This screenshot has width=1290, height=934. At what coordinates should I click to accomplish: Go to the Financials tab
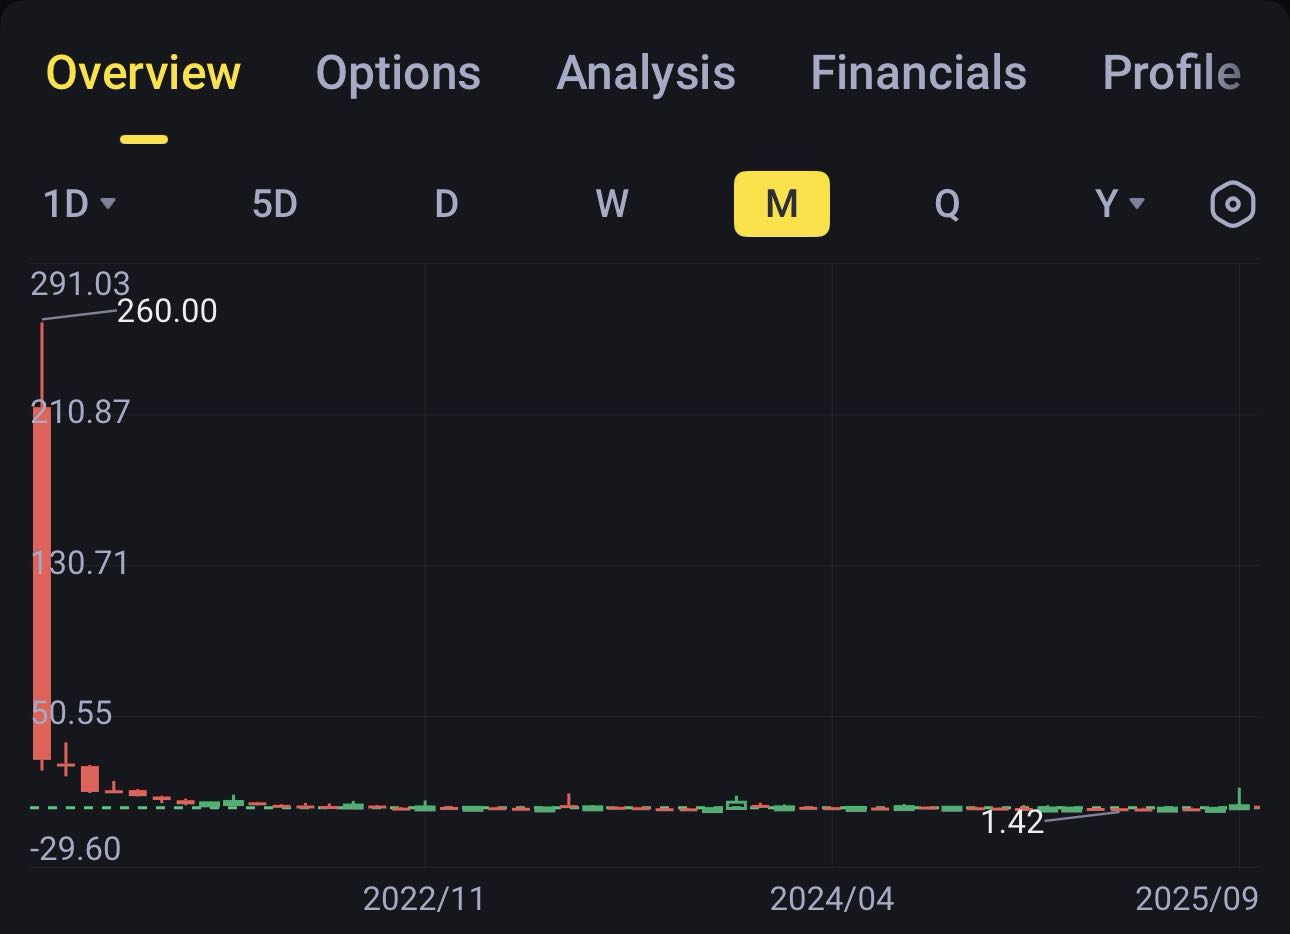pos(918,73)
